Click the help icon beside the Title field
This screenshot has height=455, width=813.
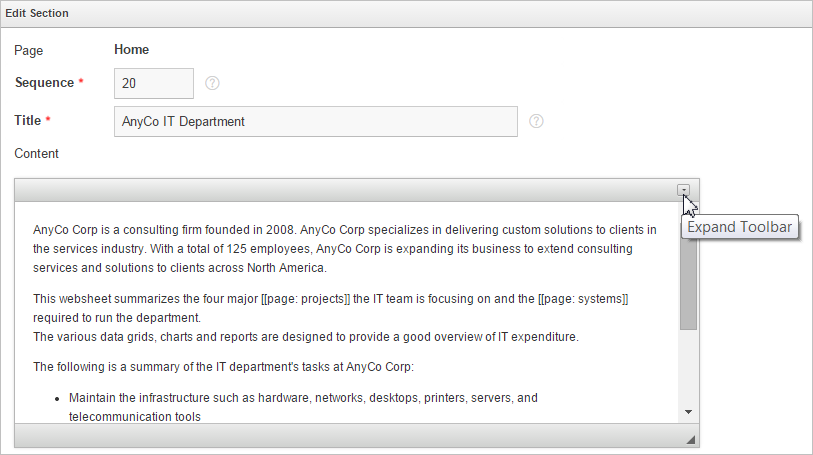[x=536, y=121]
